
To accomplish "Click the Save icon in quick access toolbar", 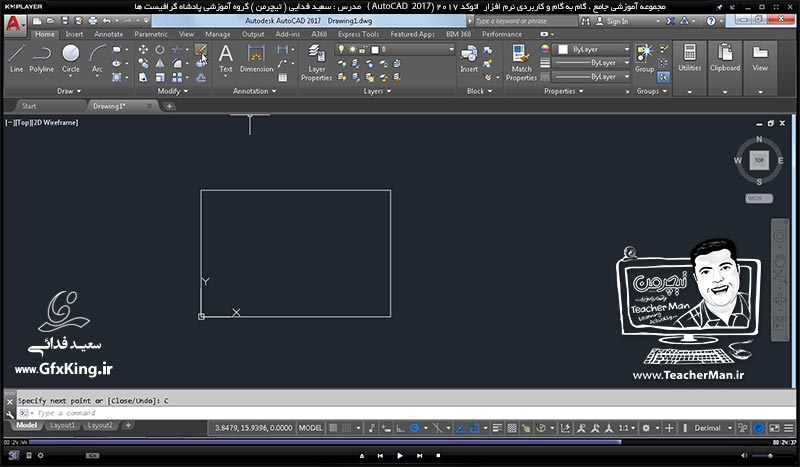I will click(x=65, y=21).
